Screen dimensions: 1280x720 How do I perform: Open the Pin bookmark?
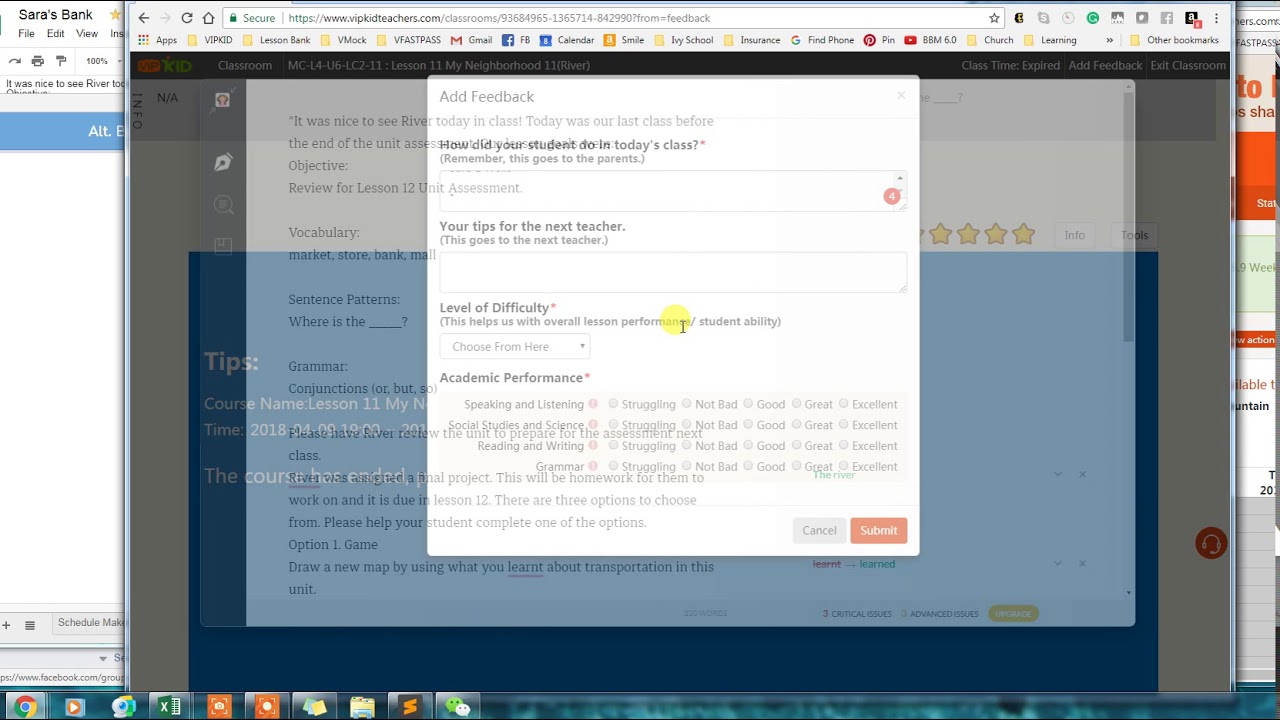tap(879, 40)
